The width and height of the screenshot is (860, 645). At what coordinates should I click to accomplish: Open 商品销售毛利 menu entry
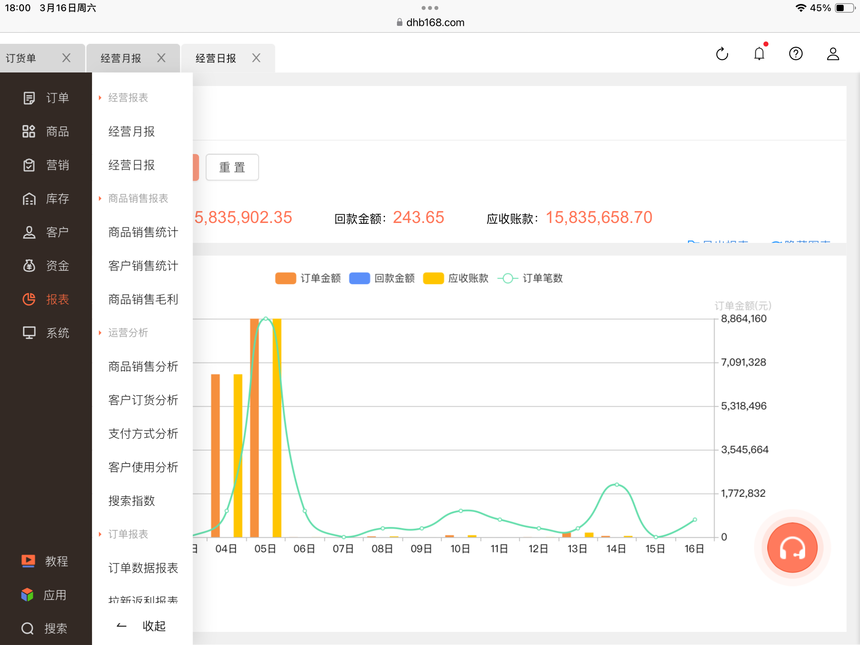coord(143,299)
